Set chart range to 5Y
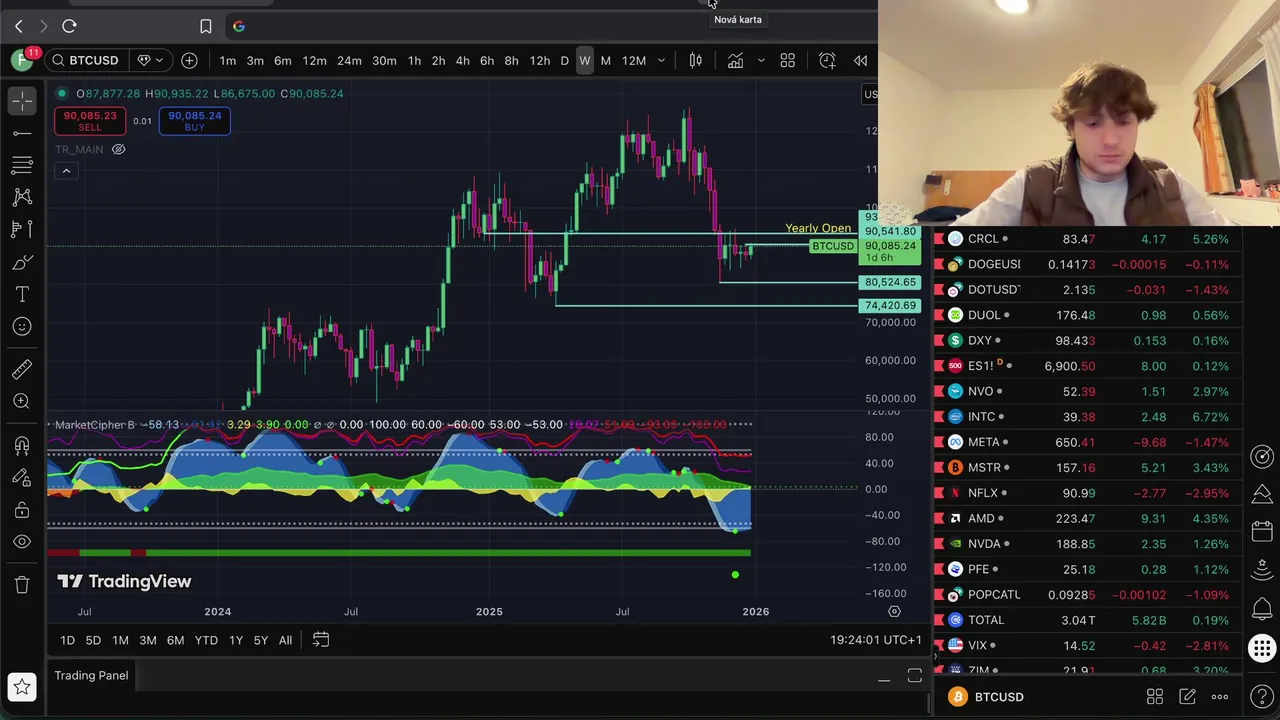1280x720 pixels. [x=261, y=640]
